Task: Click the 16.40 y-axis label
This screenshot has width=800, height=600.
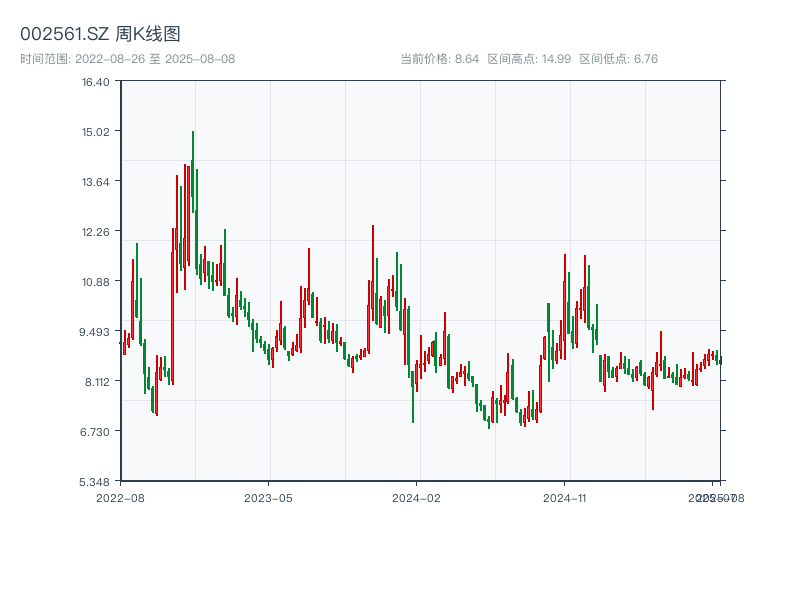Action: pyautogui.click(x=97, y=83)
